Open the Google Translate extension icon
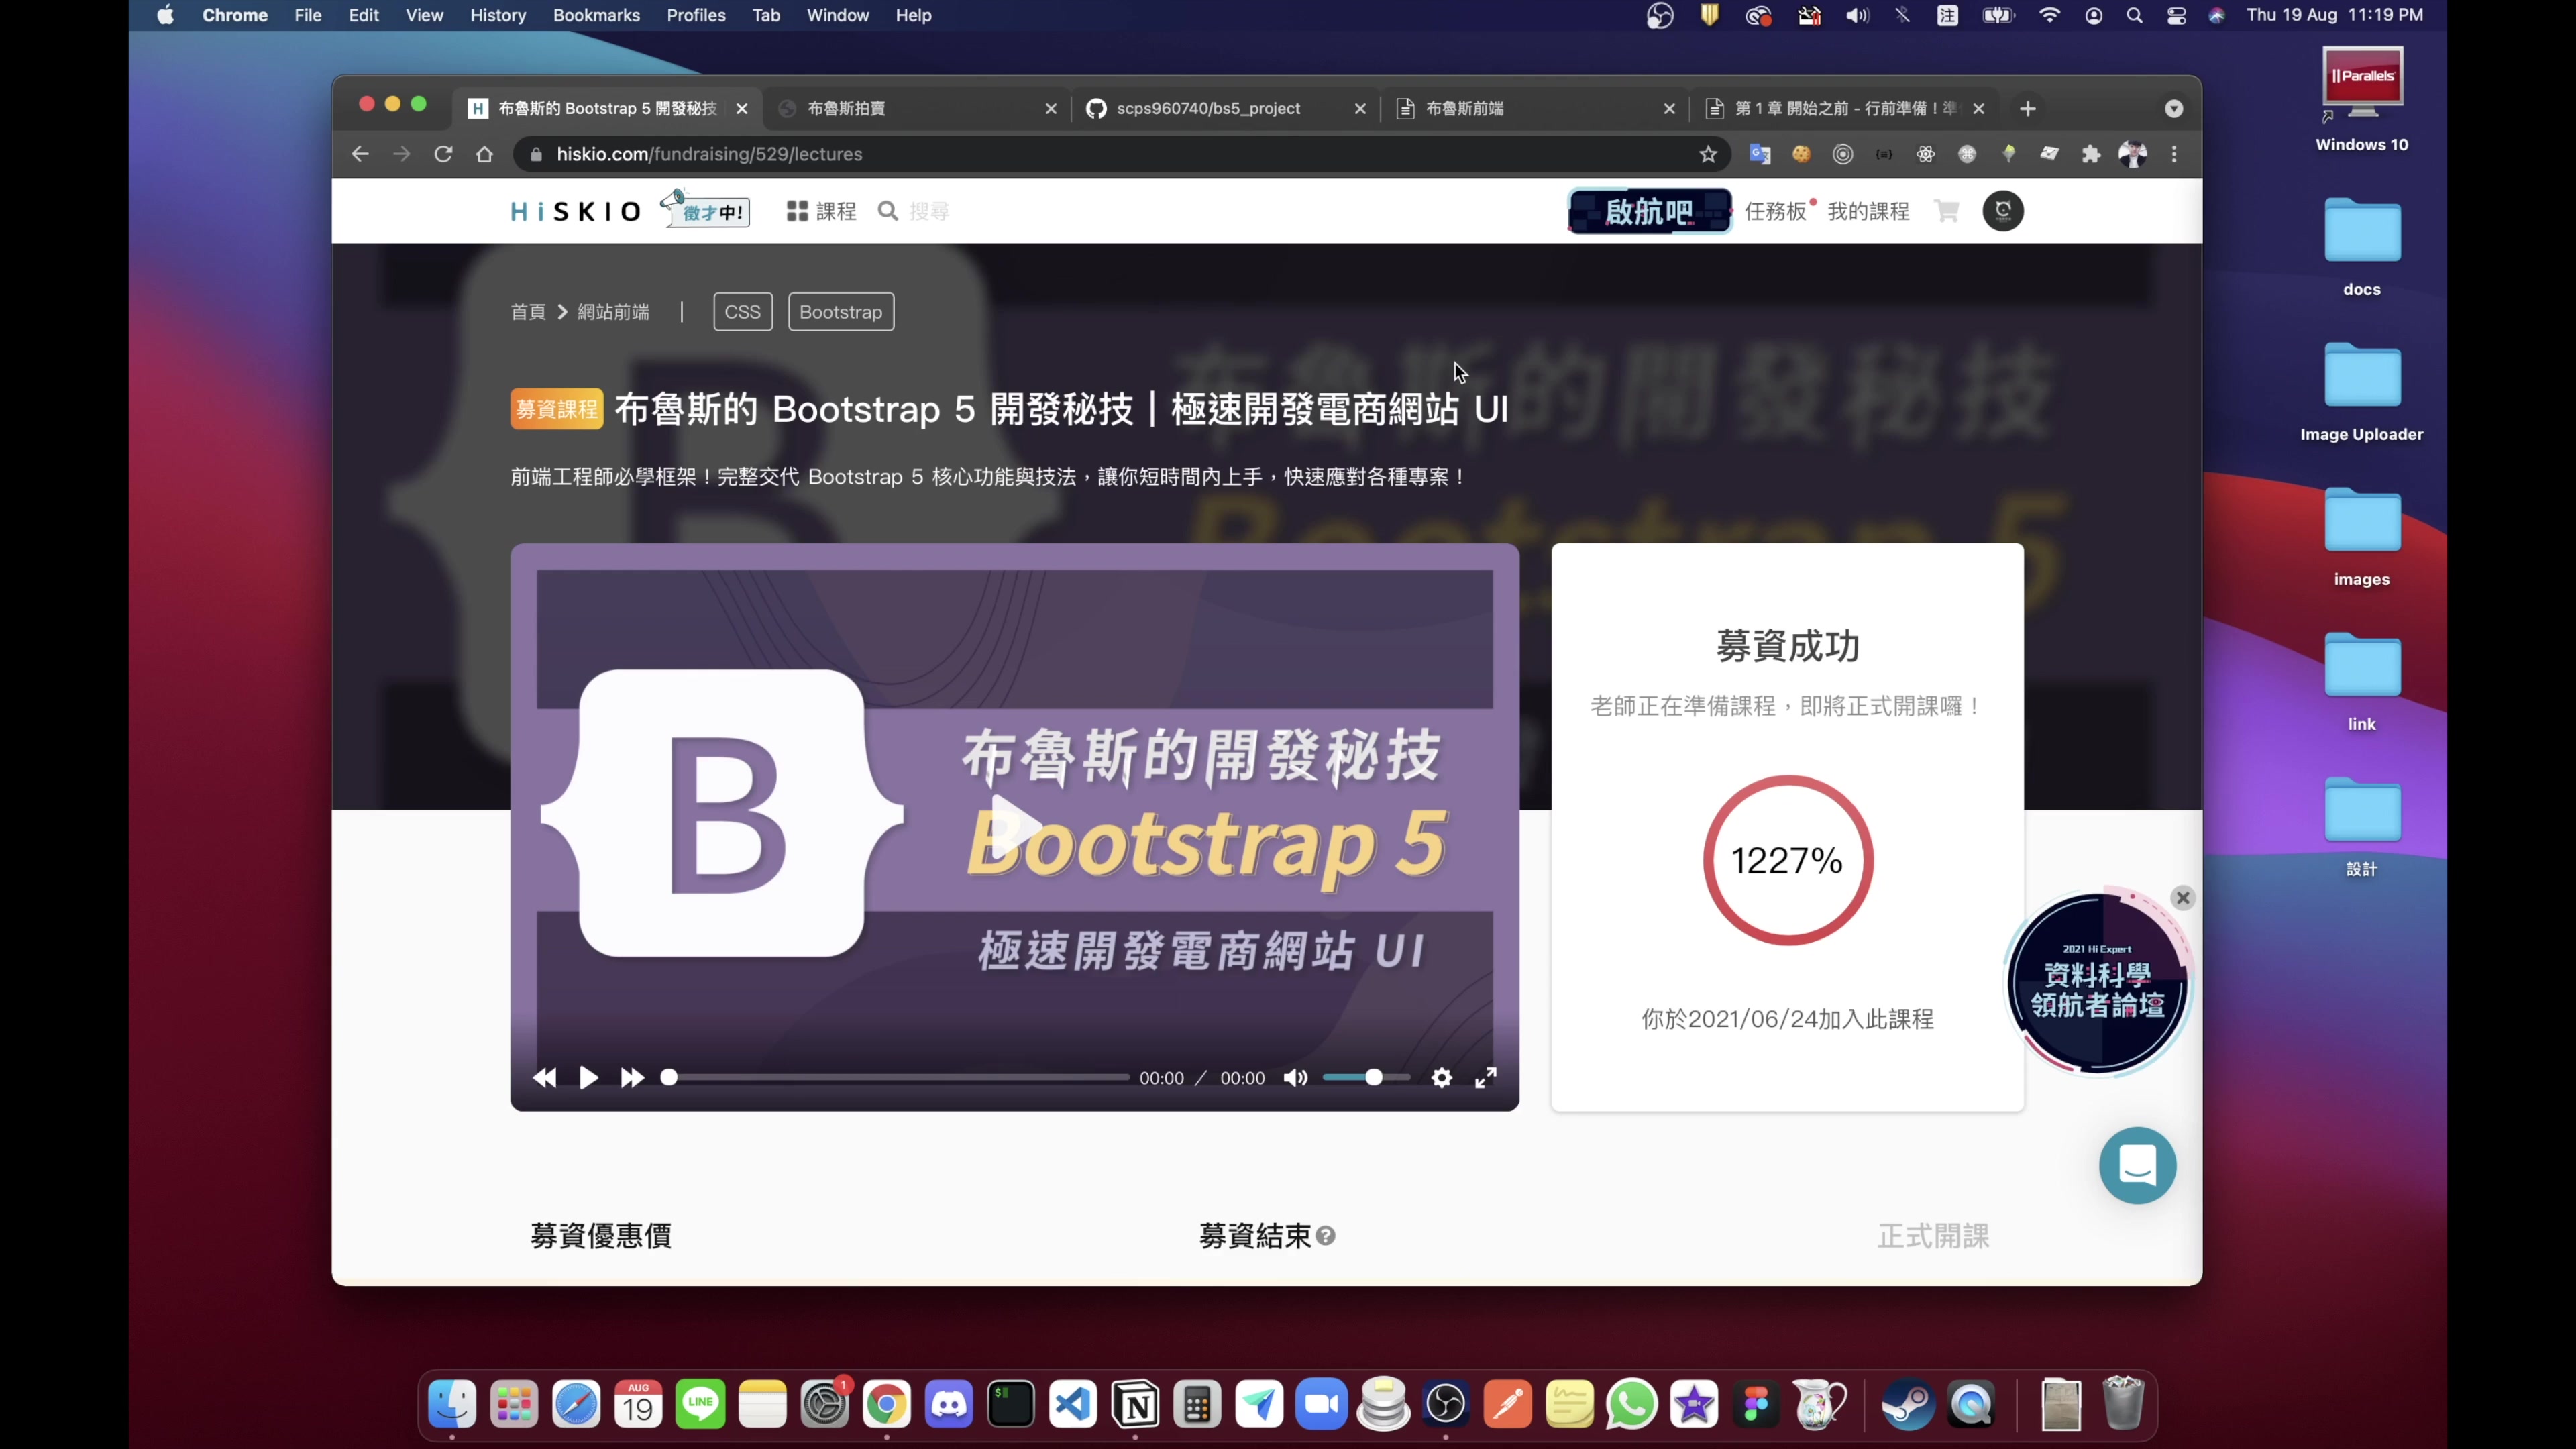 (x=1760, y=154)
